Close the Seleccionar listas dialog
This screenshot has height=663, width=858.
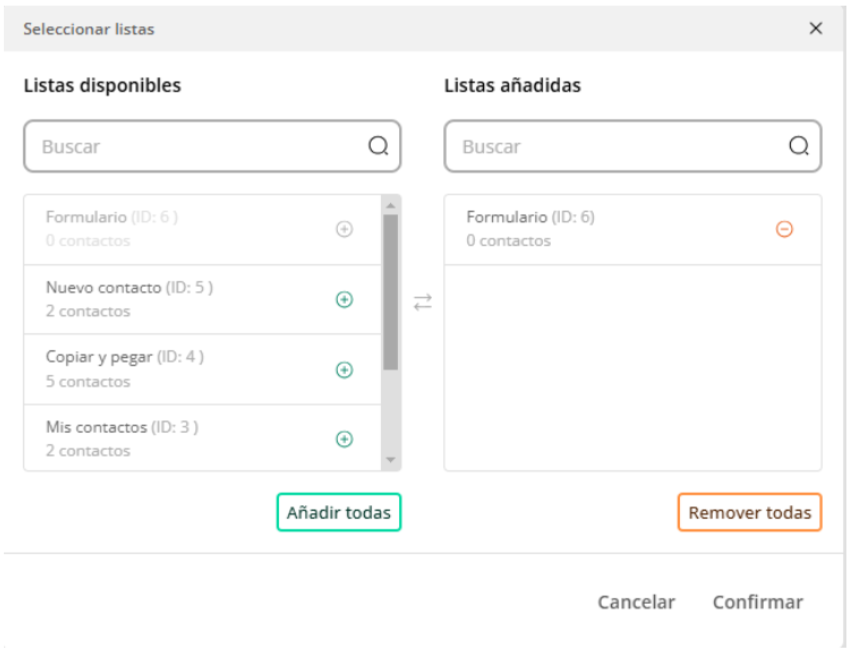pos(815,28)
